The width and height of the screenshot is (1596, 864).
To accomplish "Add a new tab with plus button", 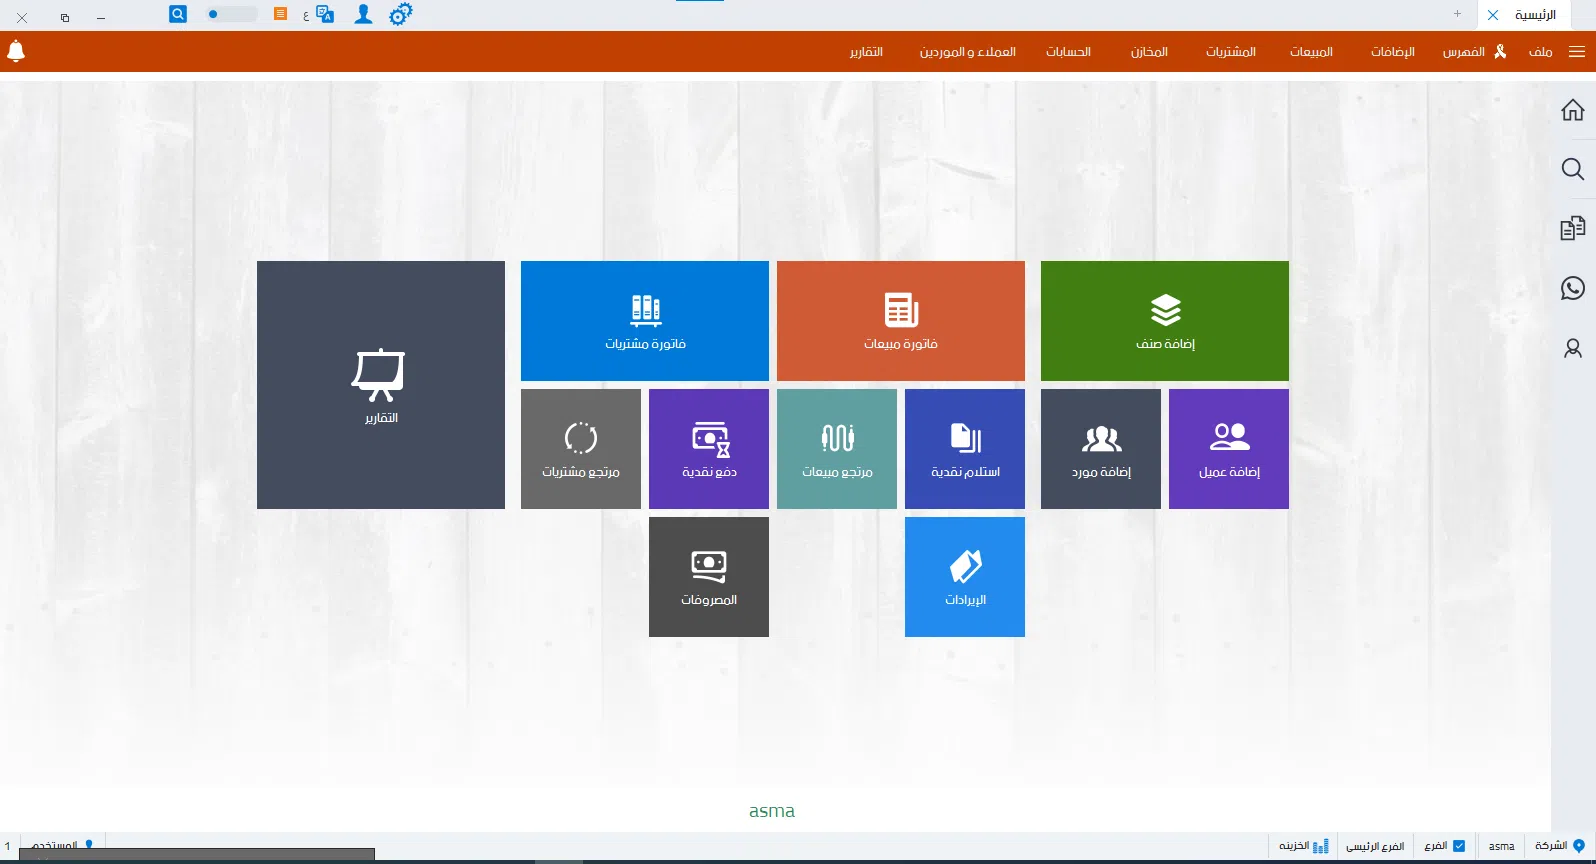I will click(1457, 14).
